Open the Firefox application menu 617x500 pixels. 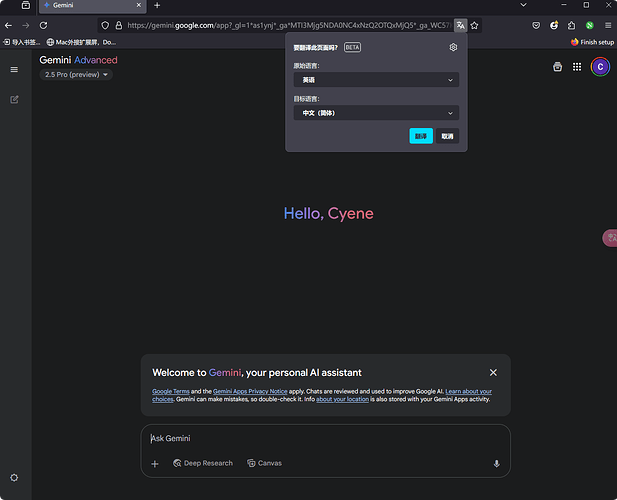click(608, 26)
